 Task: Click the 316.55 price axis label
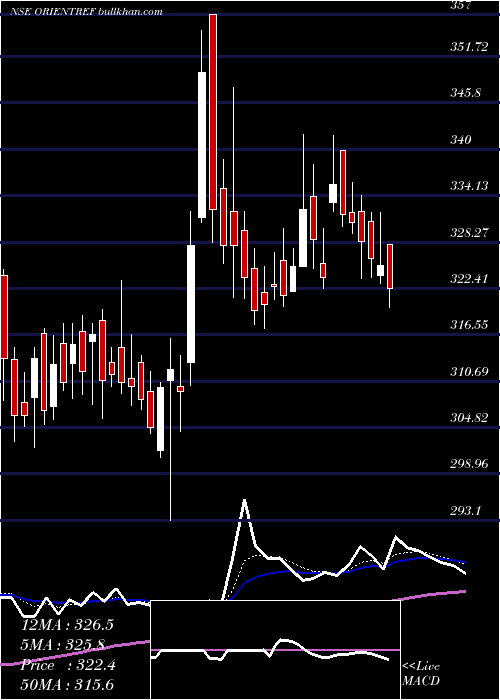tap(469, 325)
